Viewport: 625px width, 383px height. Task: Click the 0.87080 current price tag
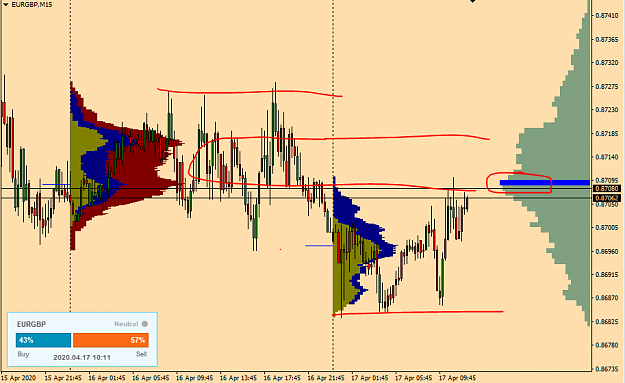point(607,189)
